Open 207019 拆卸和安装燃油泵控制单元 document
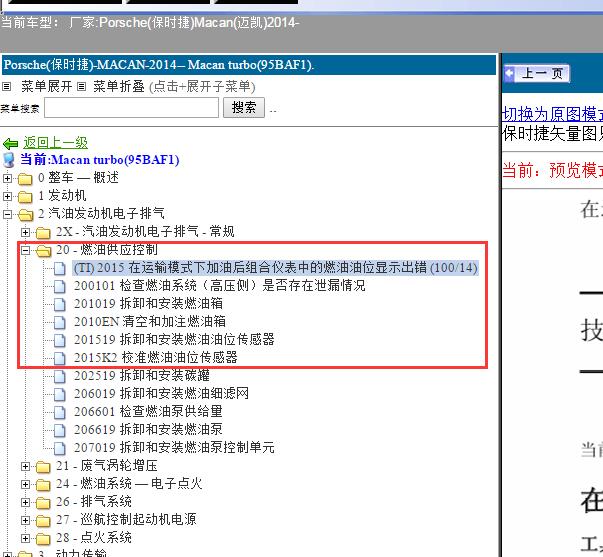The width and height of the screenshot is (603, 557). click(x=174, y=448)
